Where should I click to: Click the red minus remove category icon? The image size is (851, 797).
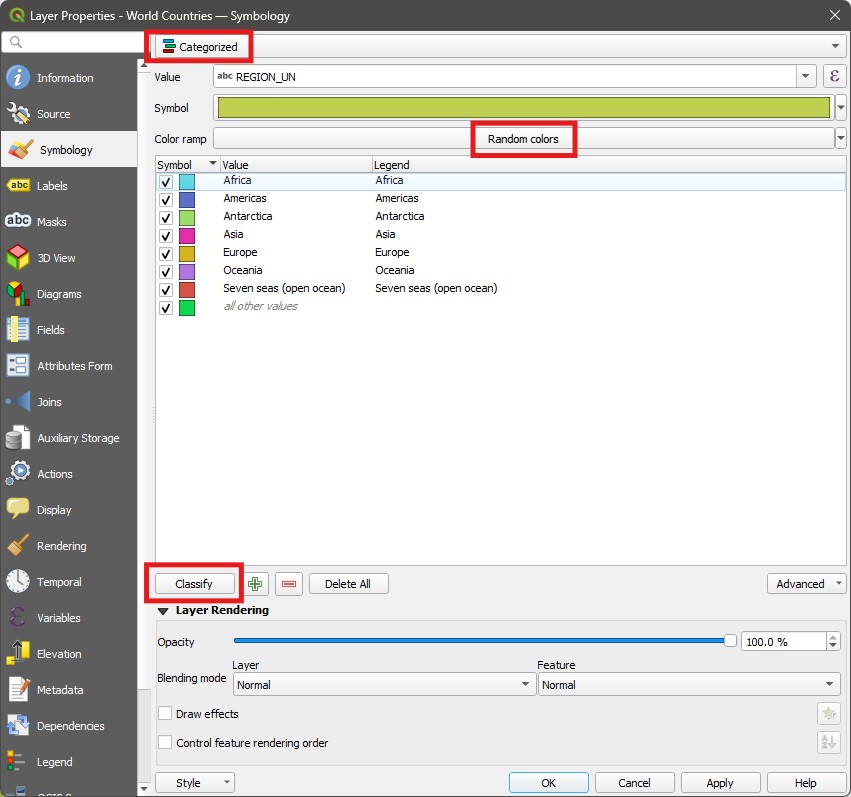289,584
